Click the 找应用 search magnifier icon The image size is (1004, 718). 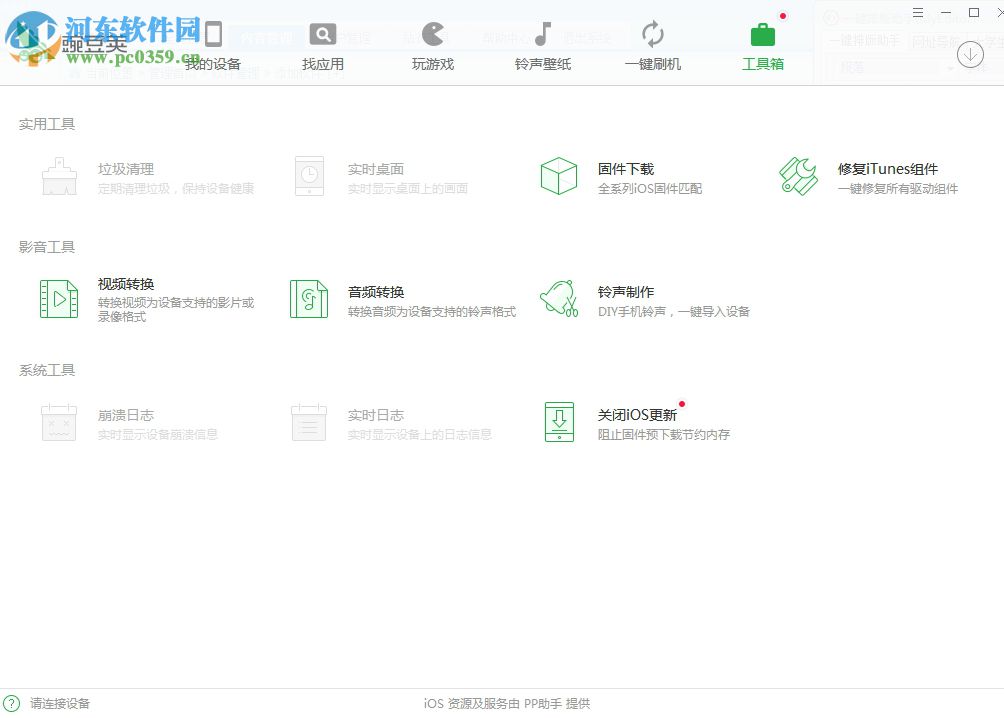(322, 34)
